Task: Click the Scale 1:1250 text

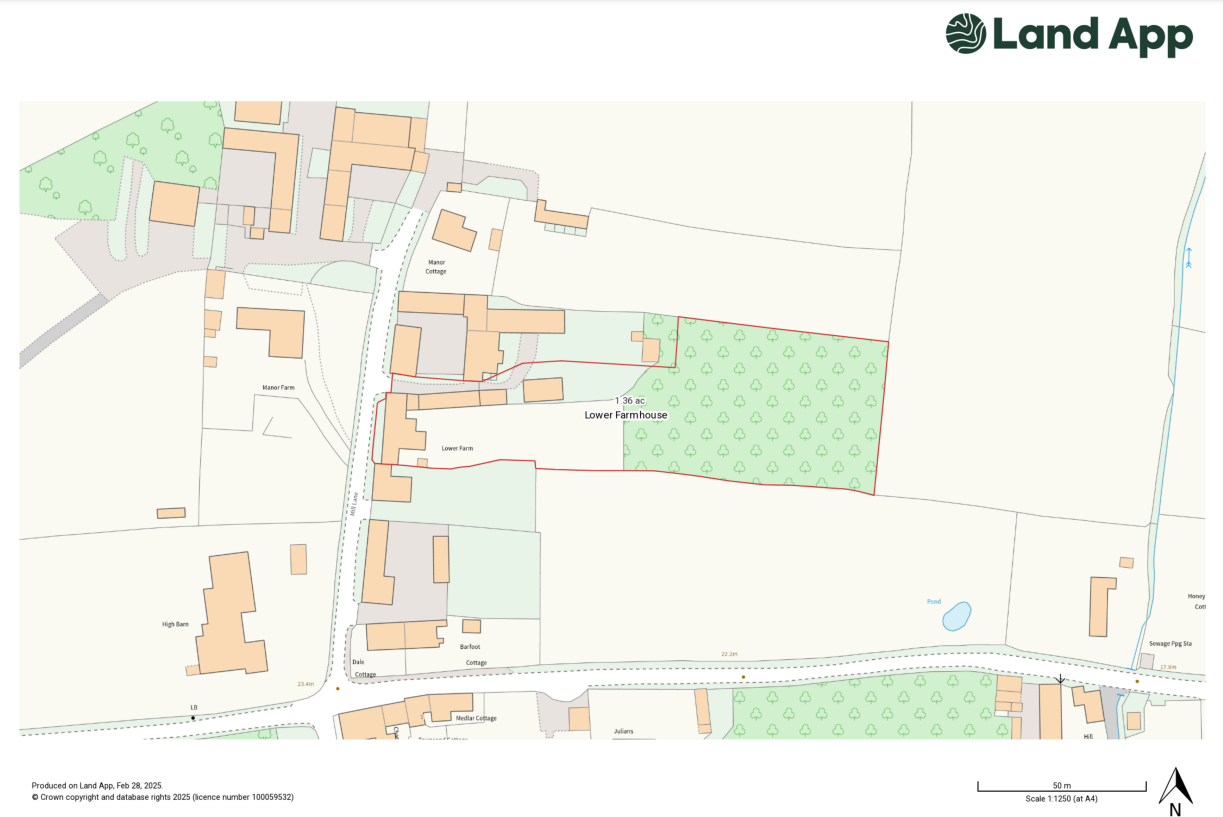Action: point(1061,799)
